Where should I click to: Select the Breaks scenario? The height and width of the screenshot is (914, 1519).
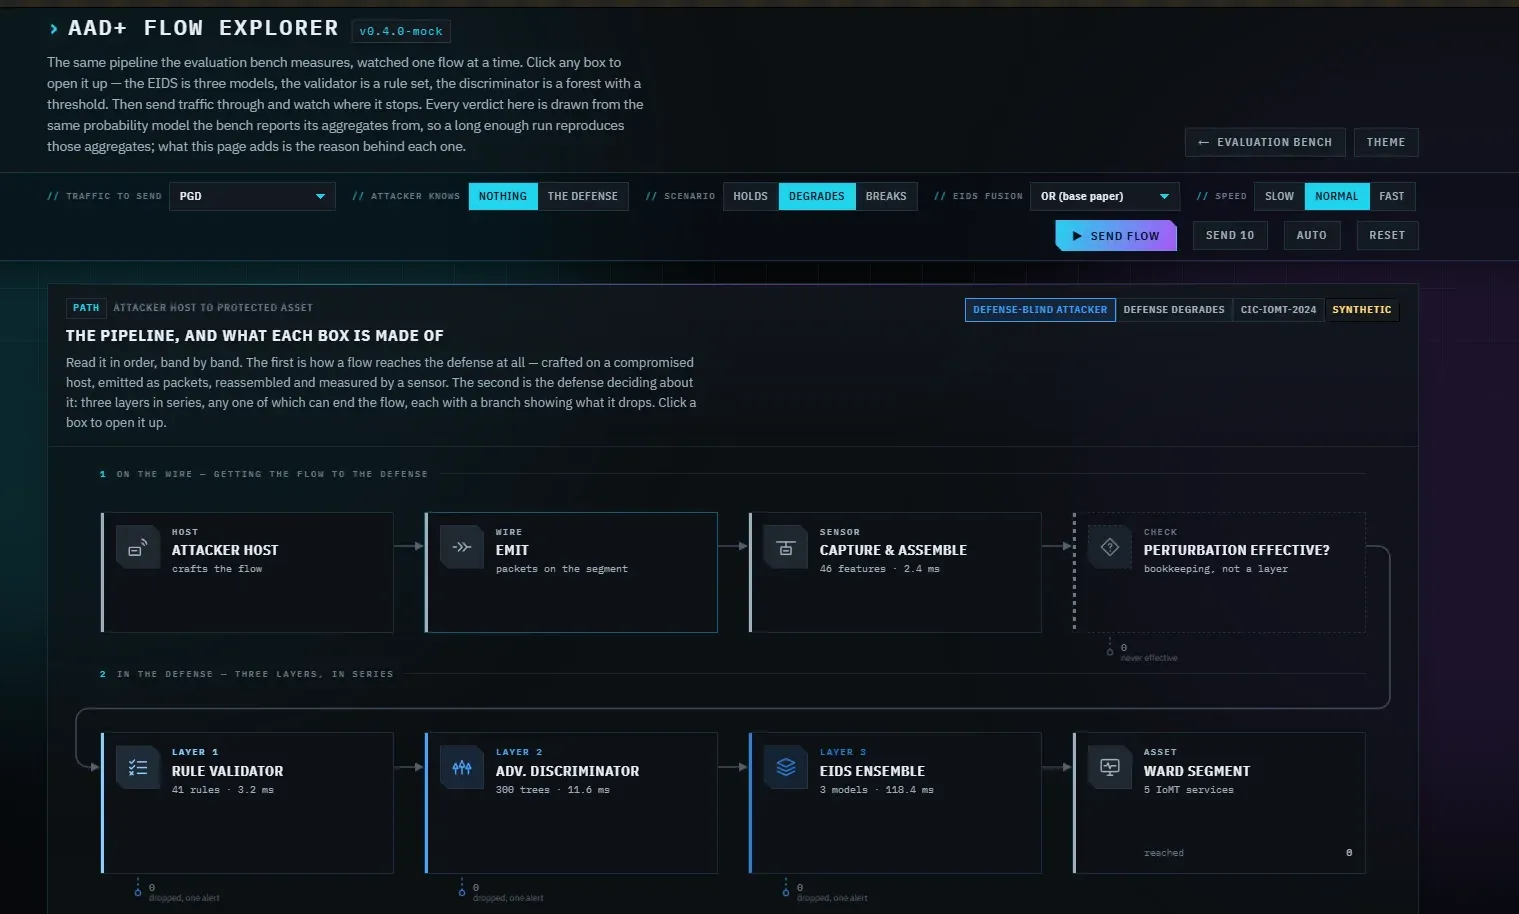click(886, 196)
